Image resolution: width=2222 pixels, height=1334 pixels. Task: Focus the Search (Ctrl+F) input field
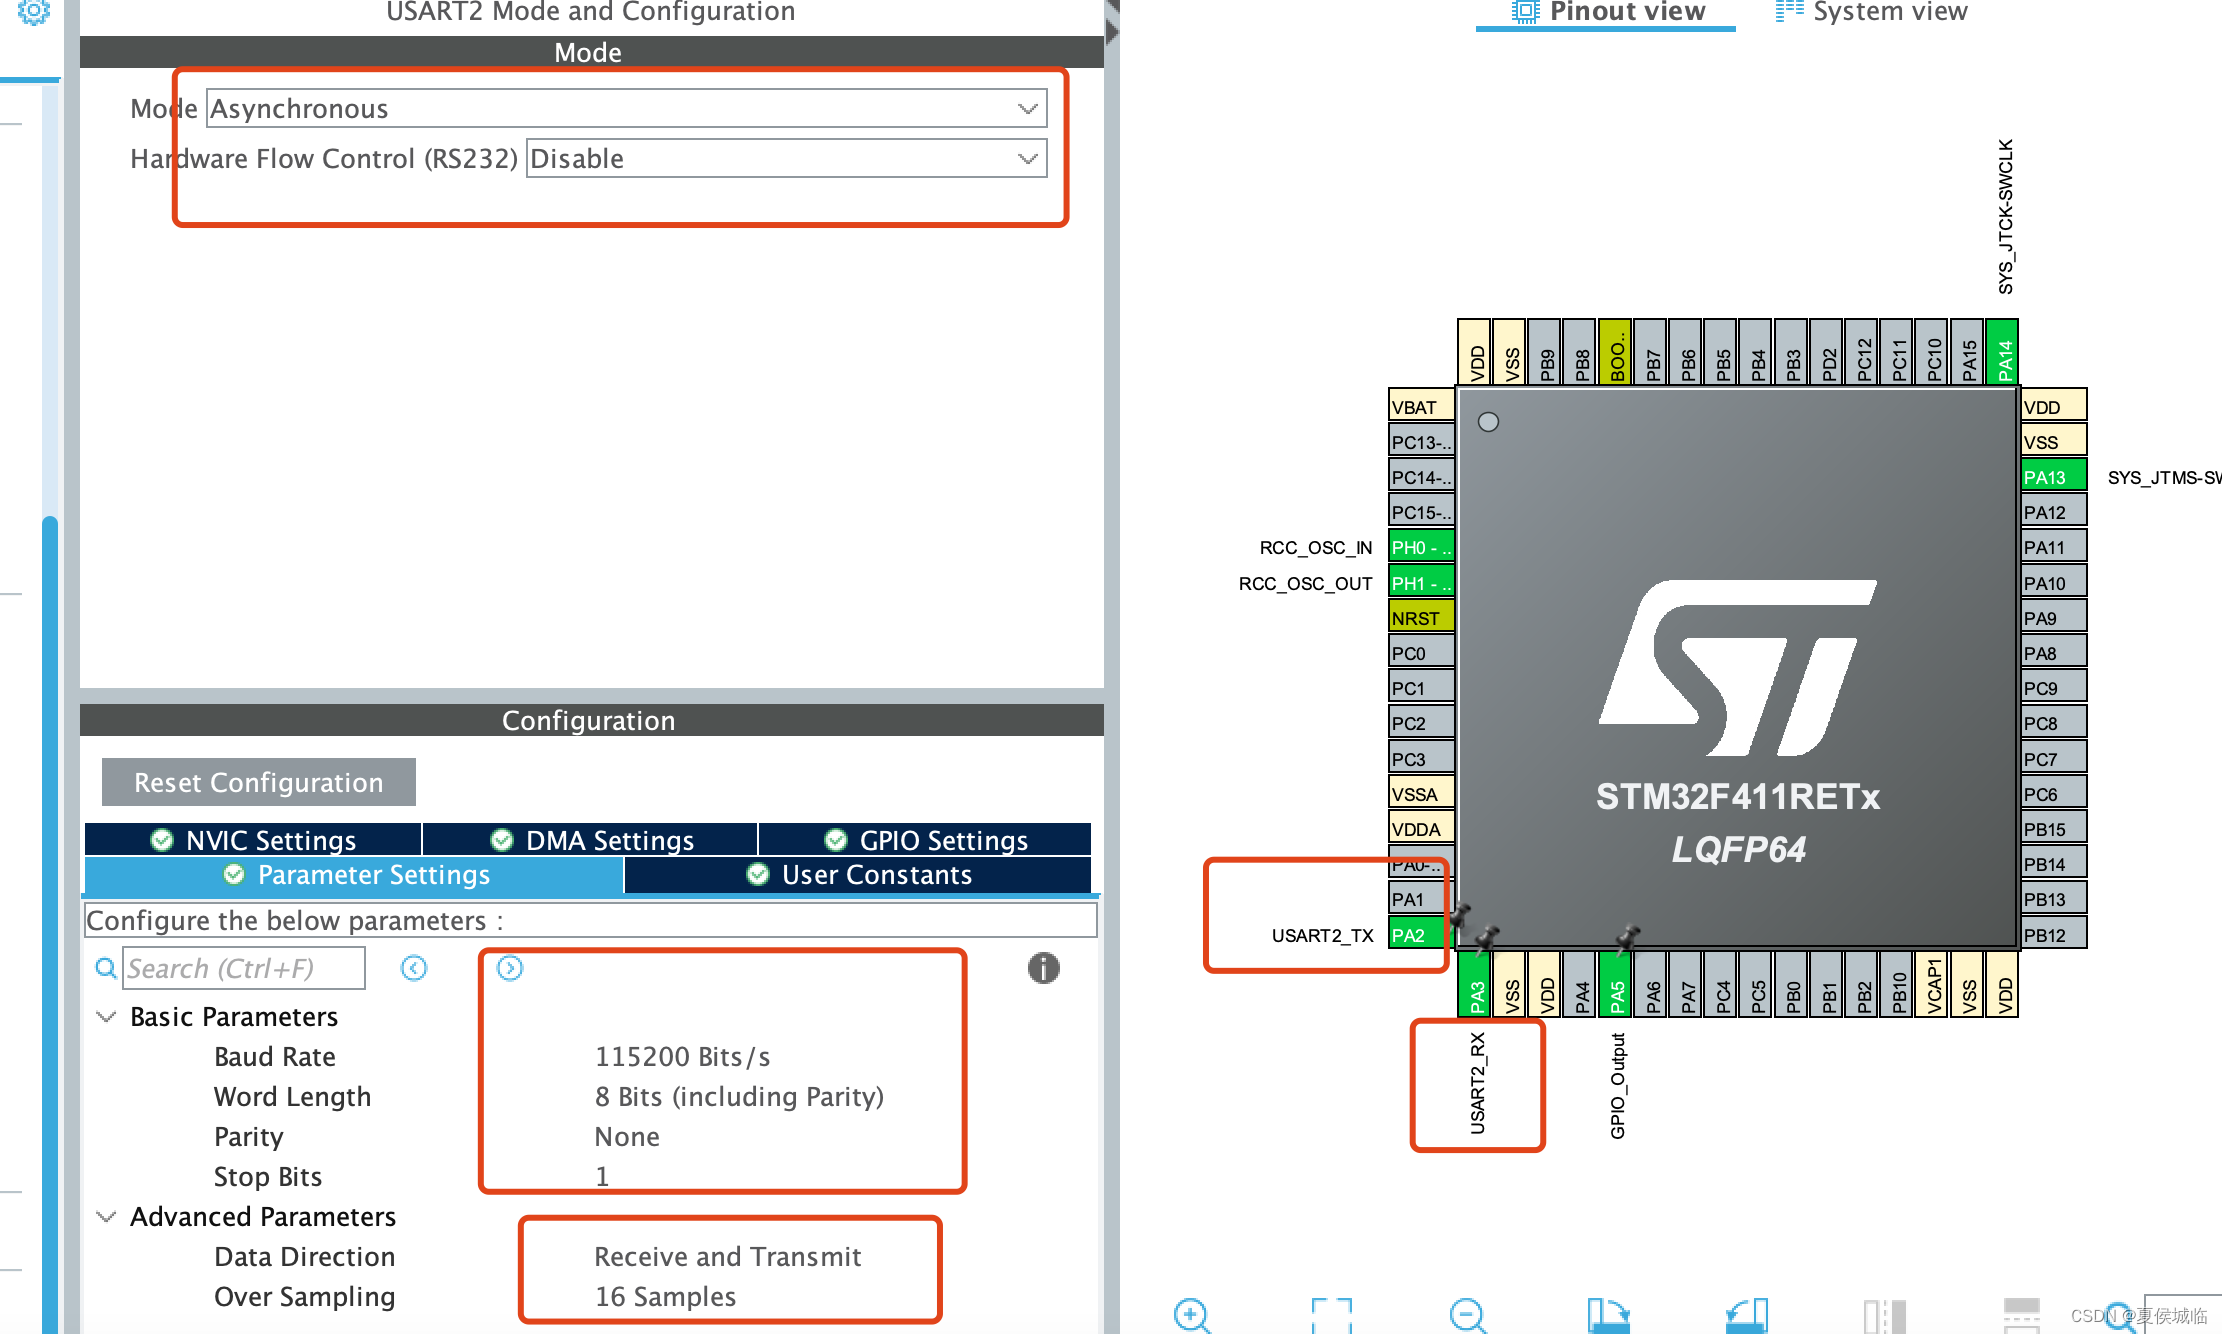click(x=243, y=968)
